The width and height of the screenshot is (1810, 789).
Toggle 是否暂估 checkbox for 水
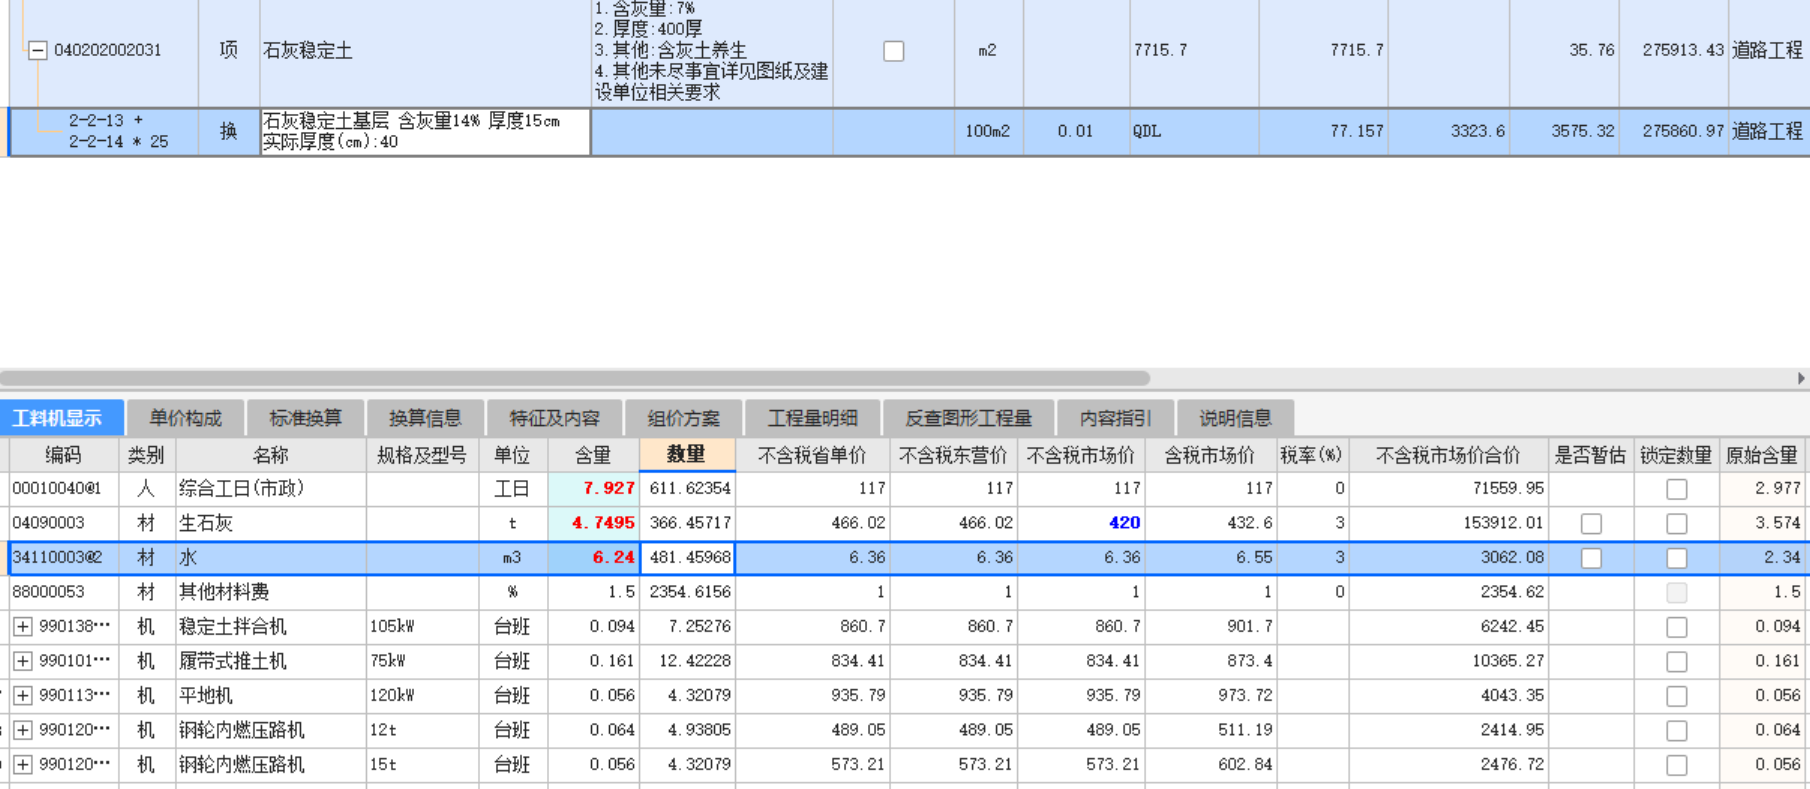click(x=1591, y=558)
